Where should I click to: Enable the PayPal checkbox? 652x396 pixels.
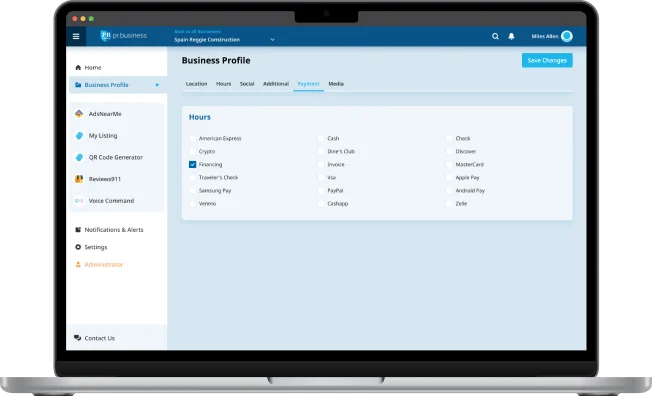[x=321, y=191]
